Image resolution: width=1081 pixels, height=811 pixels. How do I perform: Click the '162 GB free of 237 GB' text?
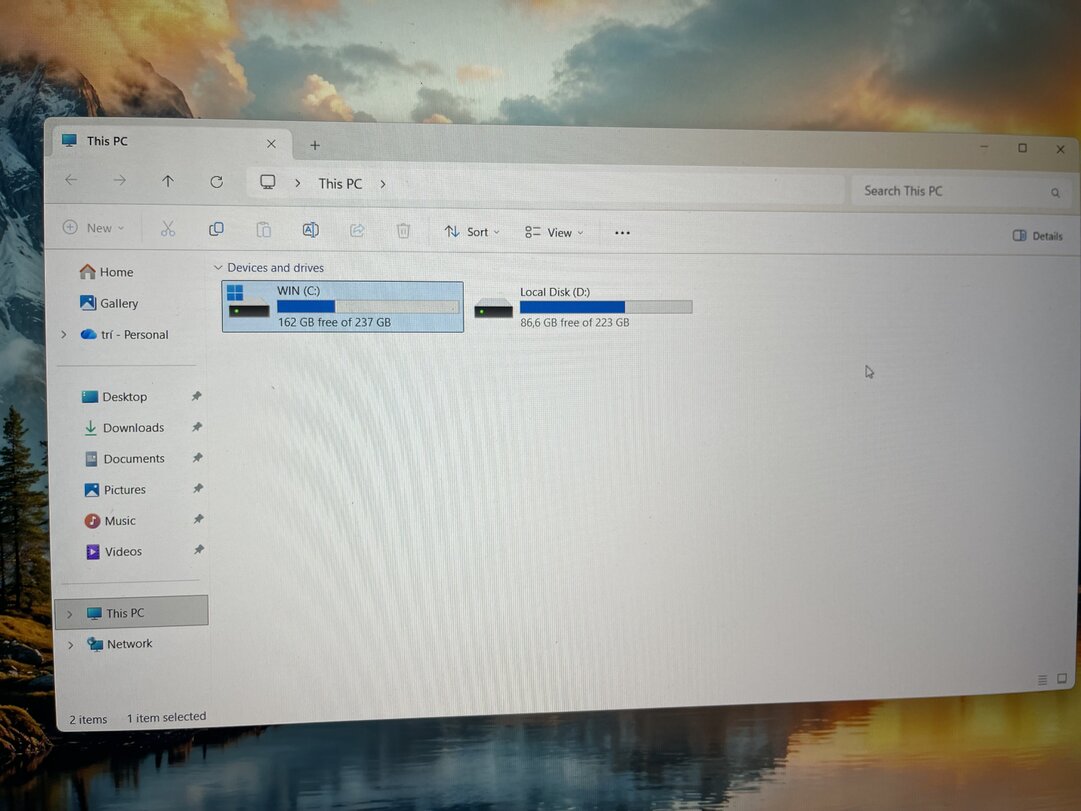pyautogui.click(x=334, y=322)
